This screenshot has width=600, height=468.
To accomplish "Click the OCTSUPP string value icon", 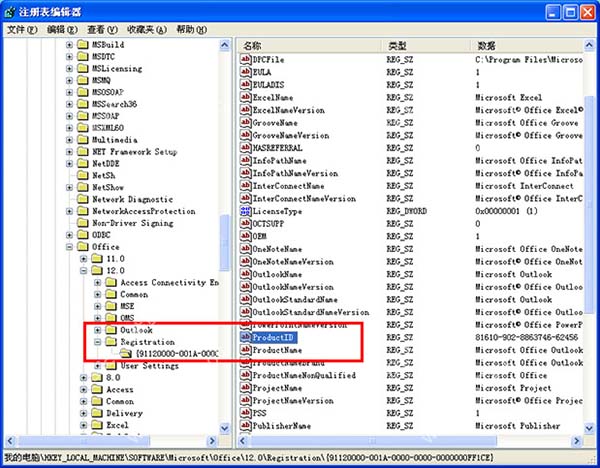I will tap(245, 223).
